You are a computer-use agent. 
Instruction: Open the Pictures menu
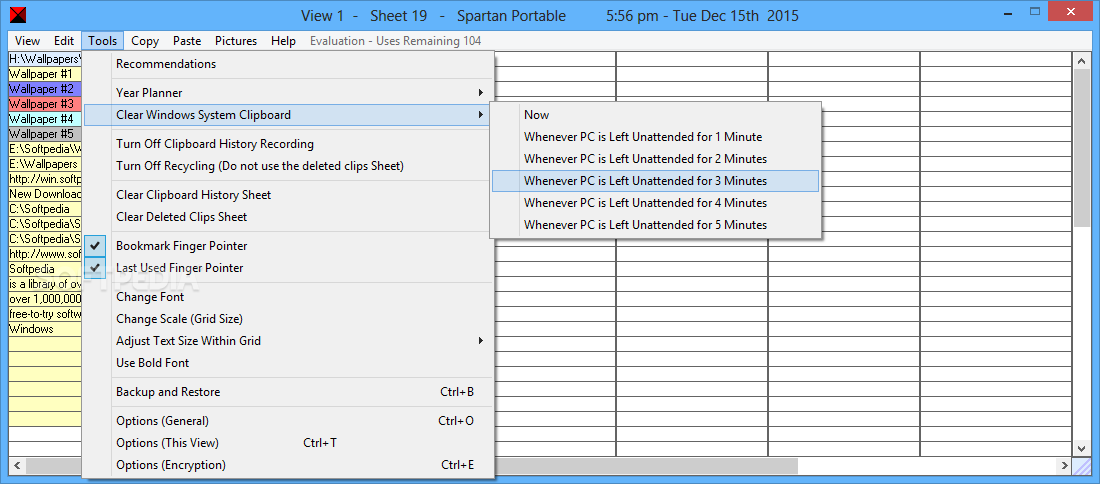(x=236, y=41)
